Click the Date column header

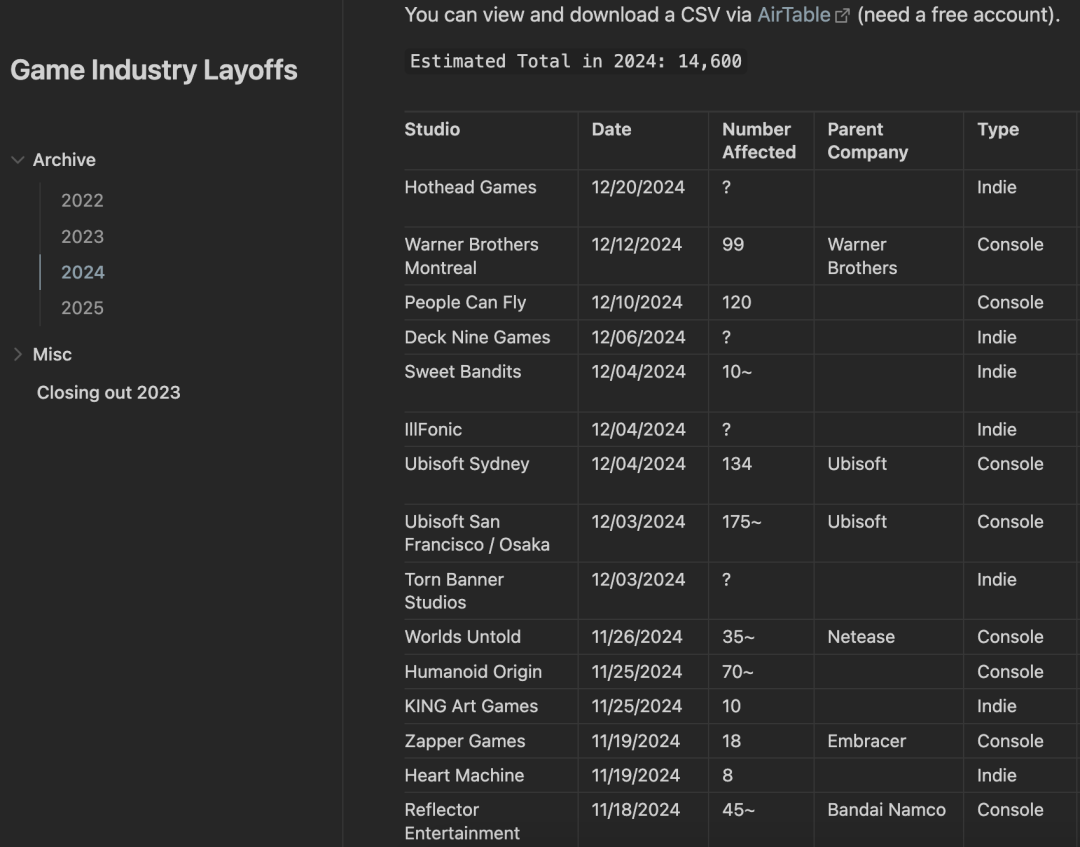tap(611, 130)
